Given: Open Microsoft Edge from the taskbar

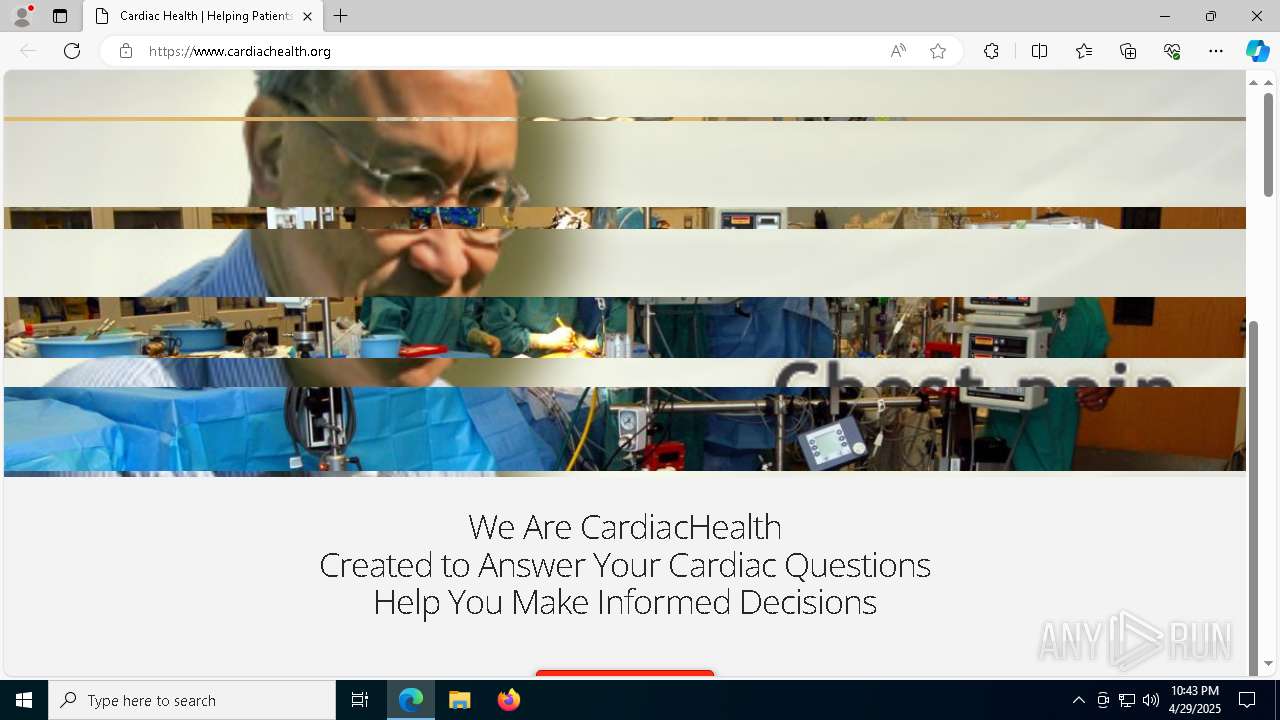Looking at the screenshot, I should [411, 700].
